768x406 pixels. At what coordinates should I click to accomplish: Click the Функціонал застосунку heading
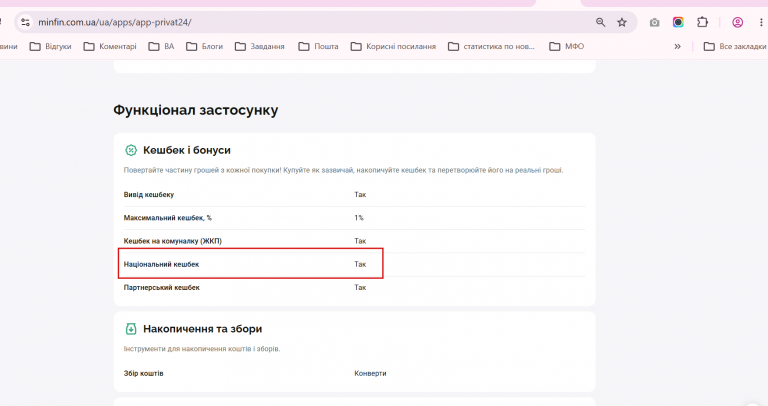[195, 110]
